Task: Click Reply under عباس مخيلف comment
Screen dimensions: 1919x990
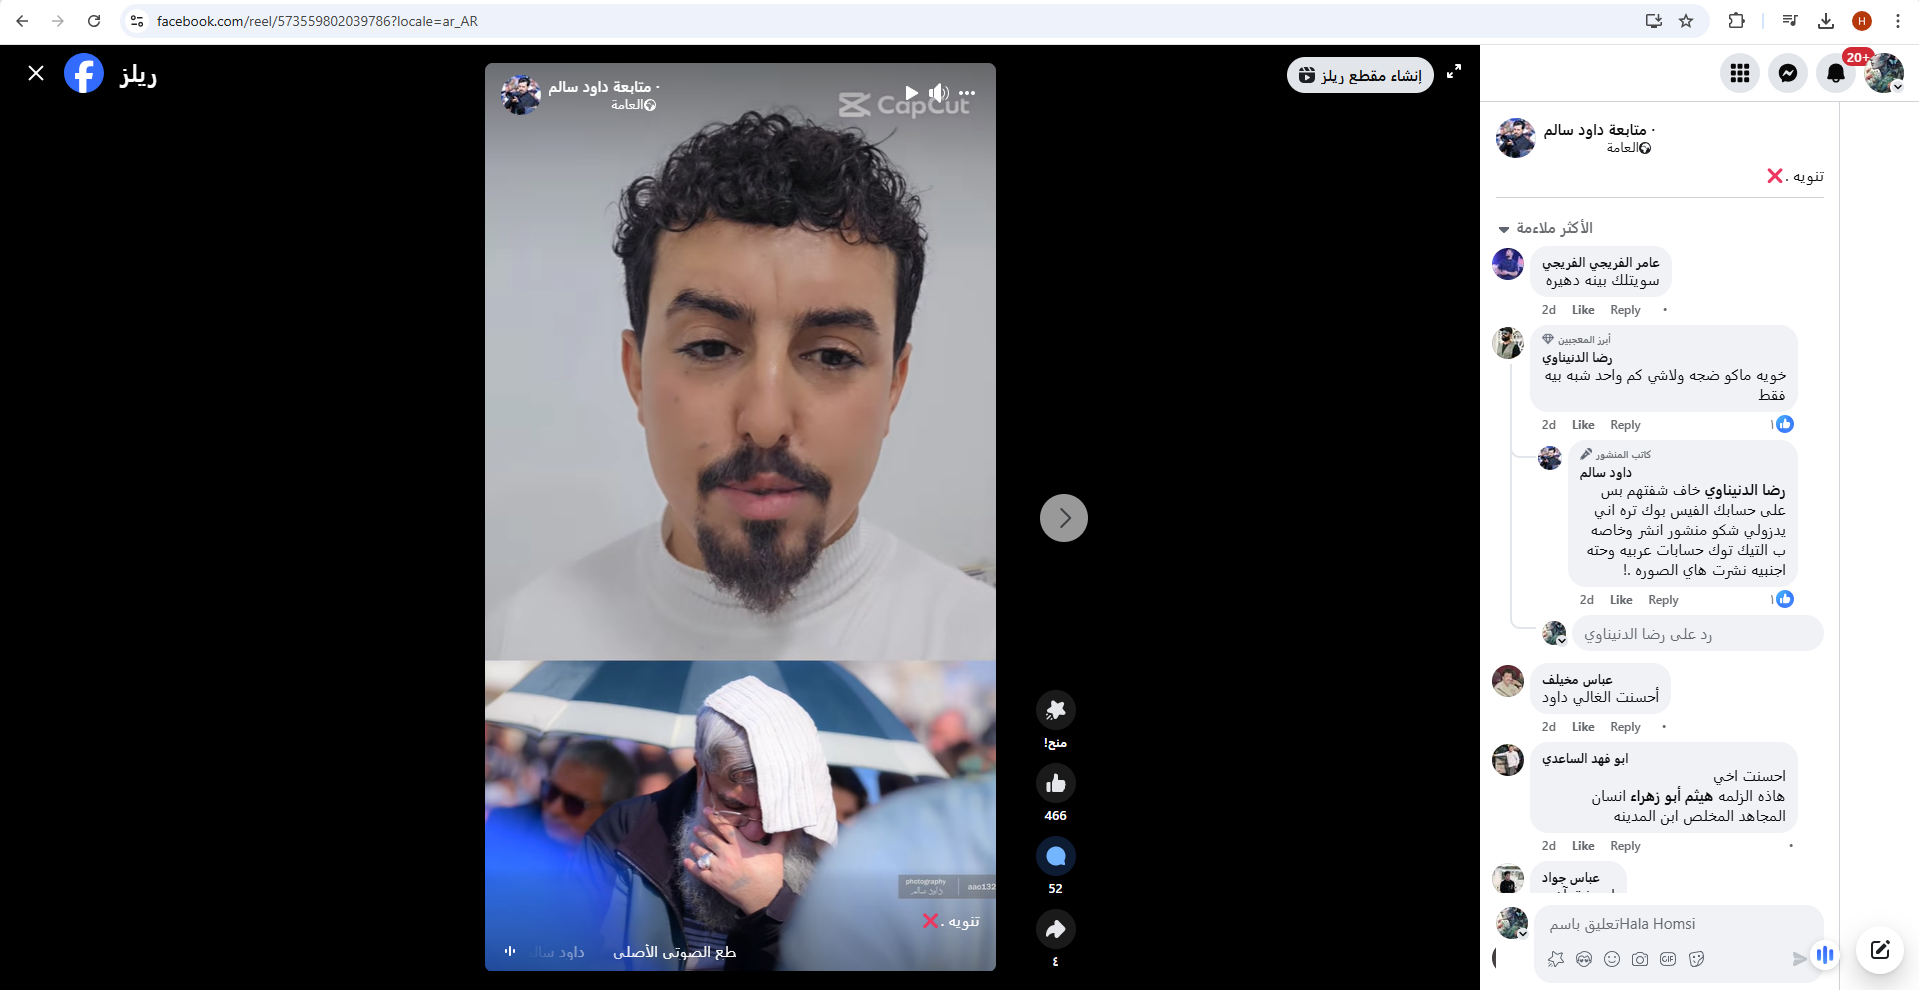Action: (x=1625, y=727)
